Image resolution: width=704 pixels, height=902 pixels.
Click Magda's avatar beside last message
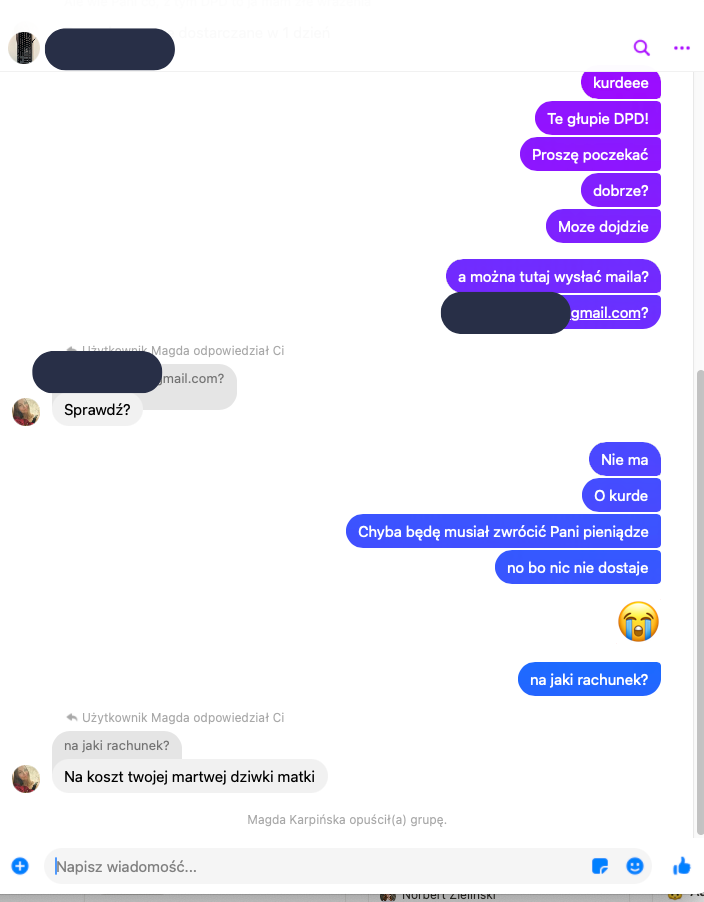[x=26, y=779]
